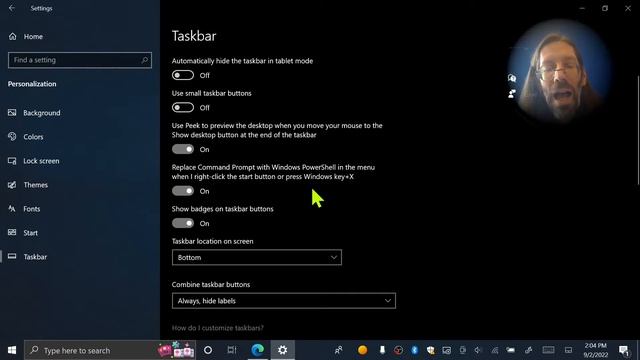Image resolution: width=640 pixels, height=360 pixels.
Task: Click the Settings gear on taskbar
Action: click(282, 350)
